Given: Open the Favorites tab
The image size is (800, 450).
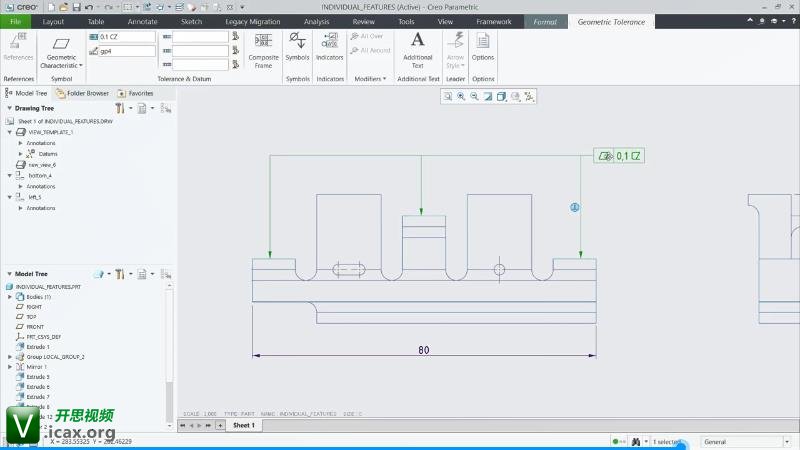Looking at the screenshot, I should (136, 93).
